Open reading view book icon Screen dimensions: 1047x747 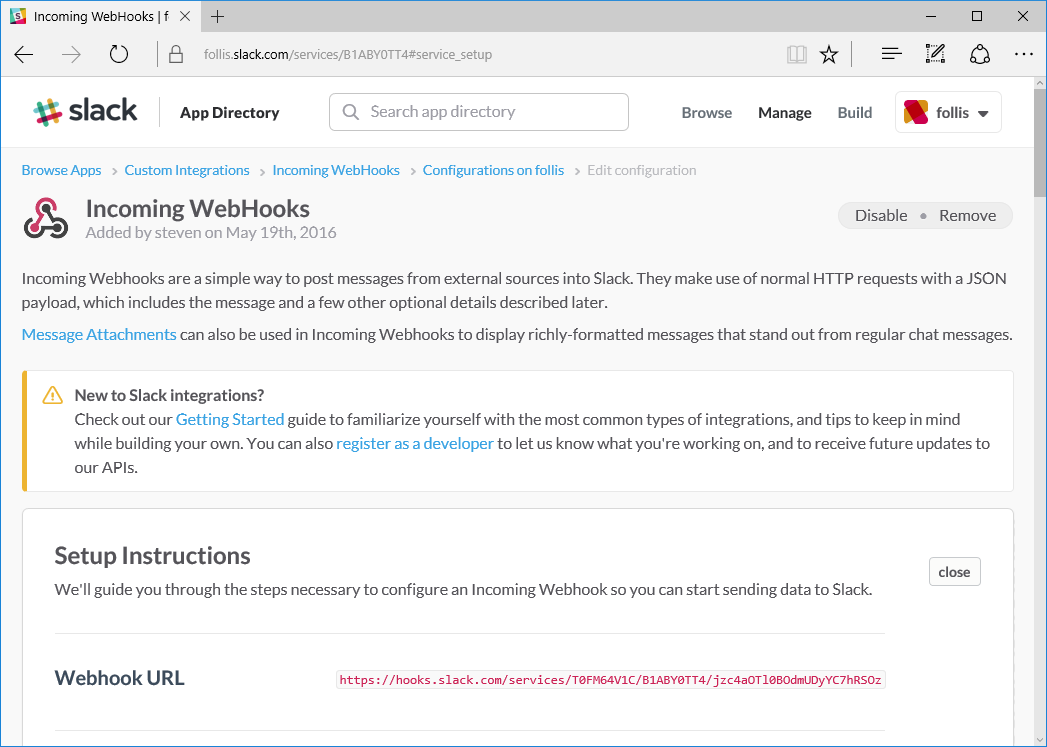797,55
